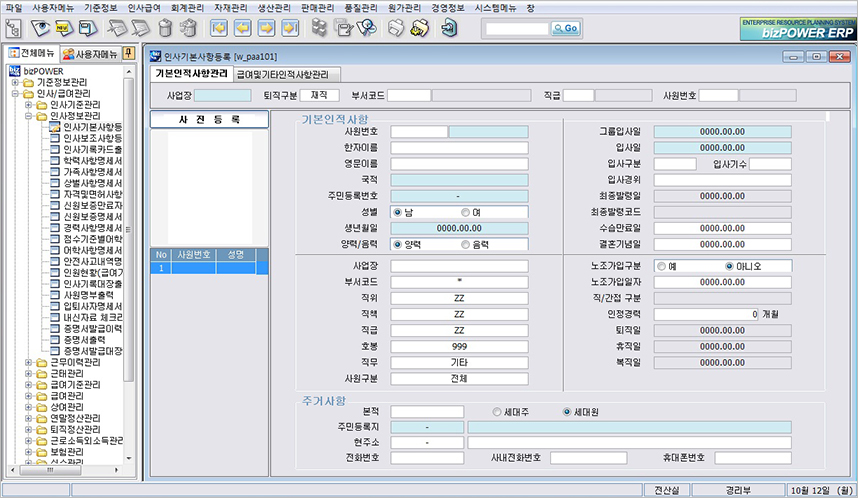Click the stacked blocks toolbar icon
The width and height of the screenshot is (858, 498).
[319, 28]
